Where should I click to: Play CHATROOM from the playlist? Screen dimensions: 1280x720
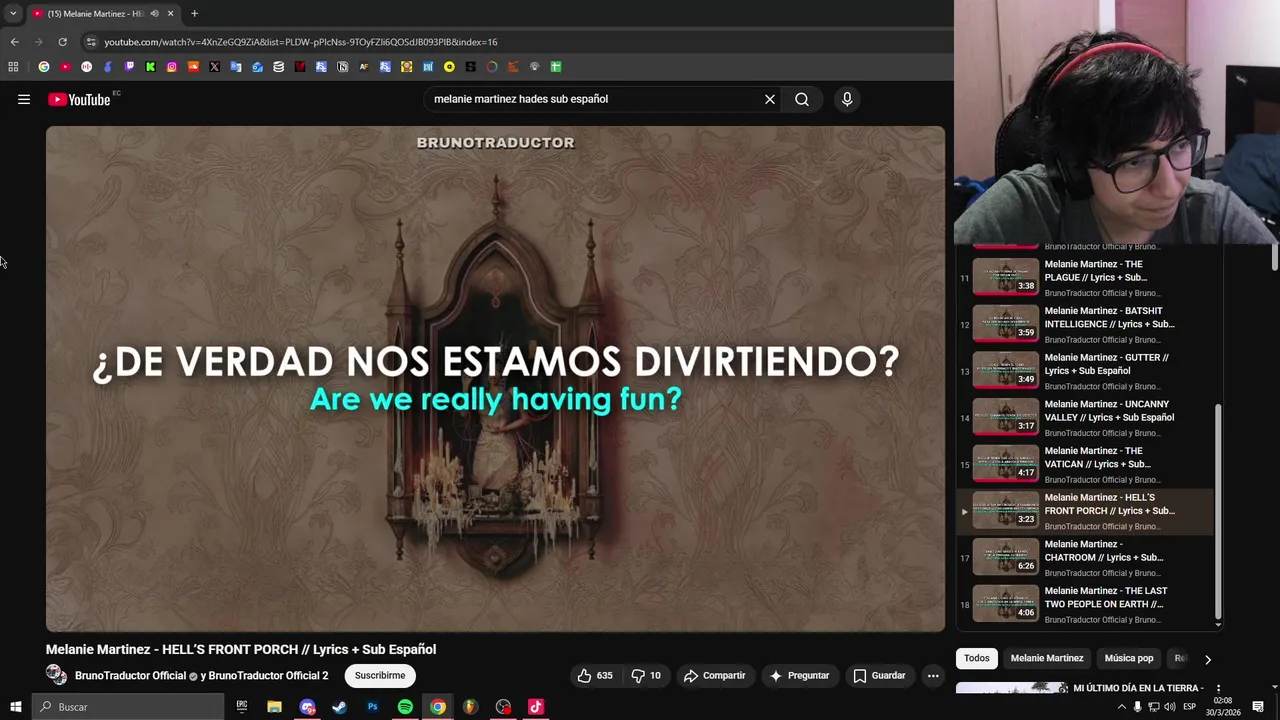tap(1085, 558)
